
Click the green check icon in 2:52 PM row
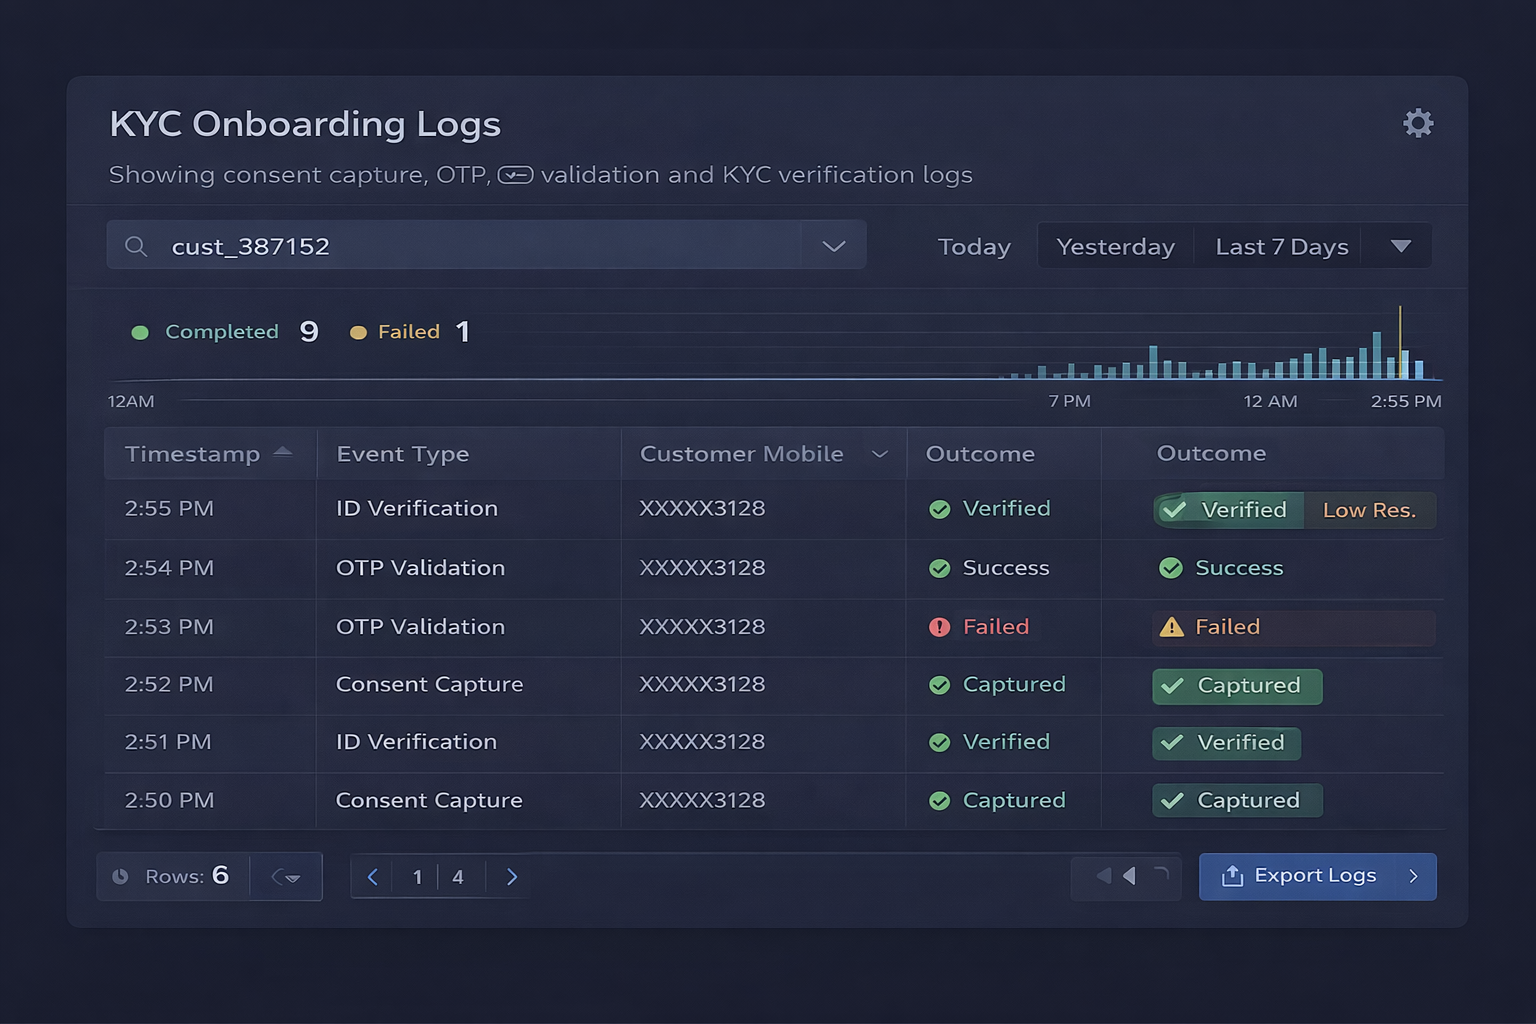coord(940,685)
